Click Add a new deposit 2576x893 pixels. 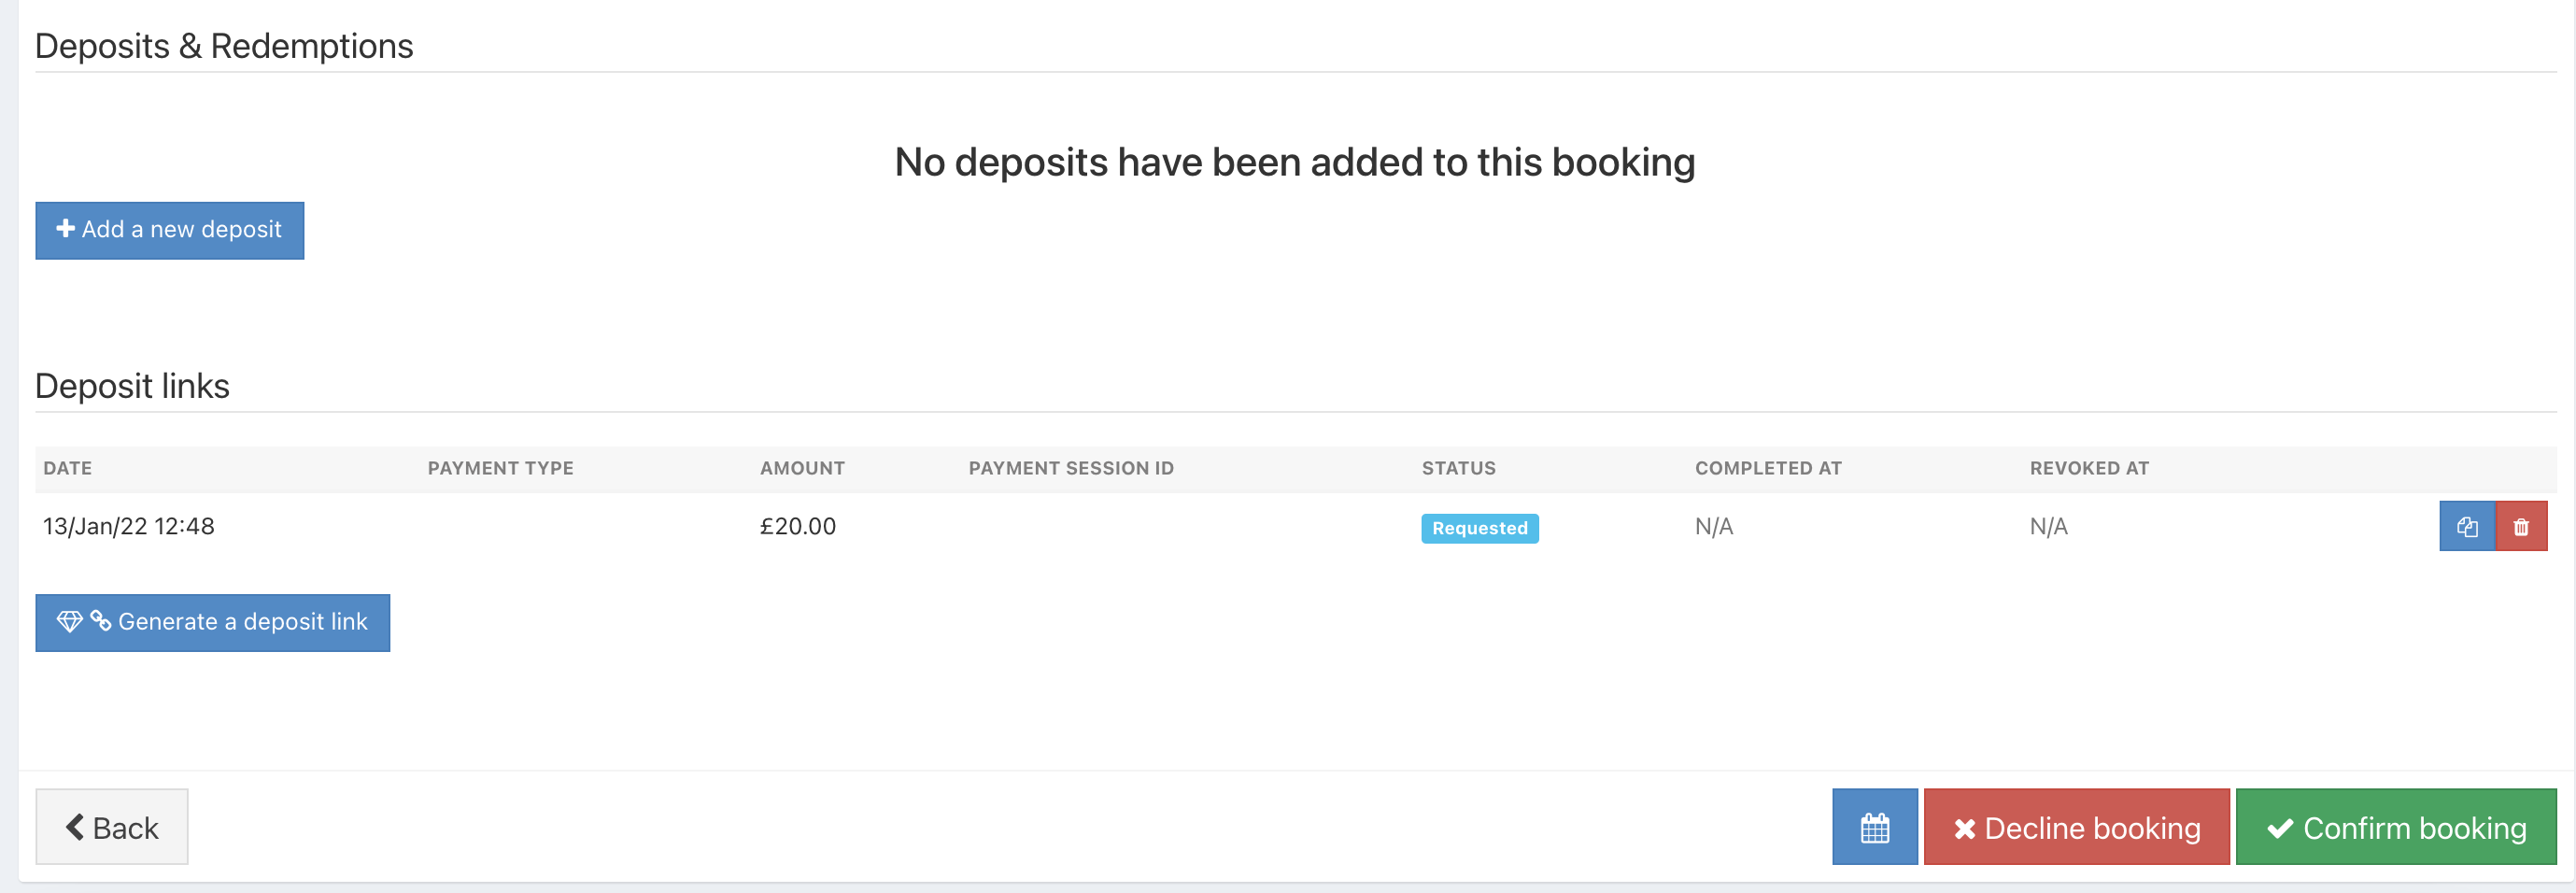[170, 230]
